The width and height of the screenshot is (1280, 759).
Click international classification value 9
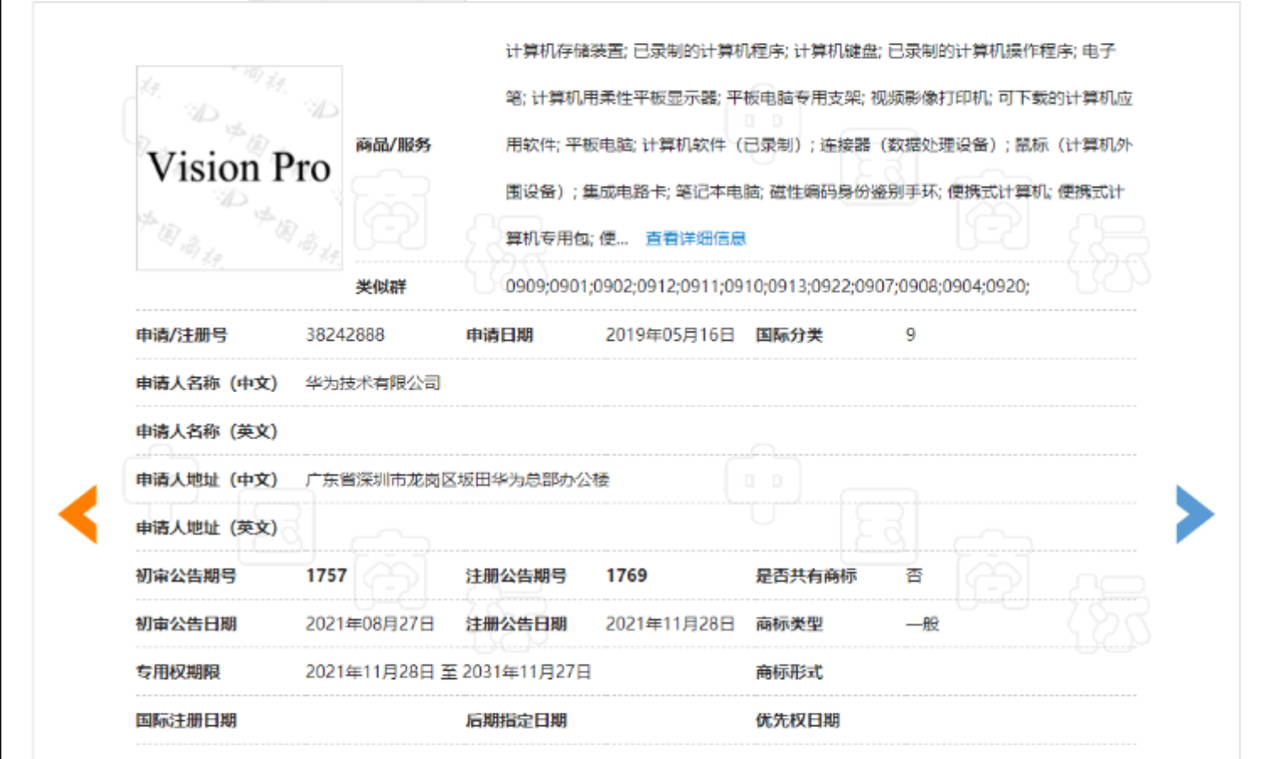910,335
